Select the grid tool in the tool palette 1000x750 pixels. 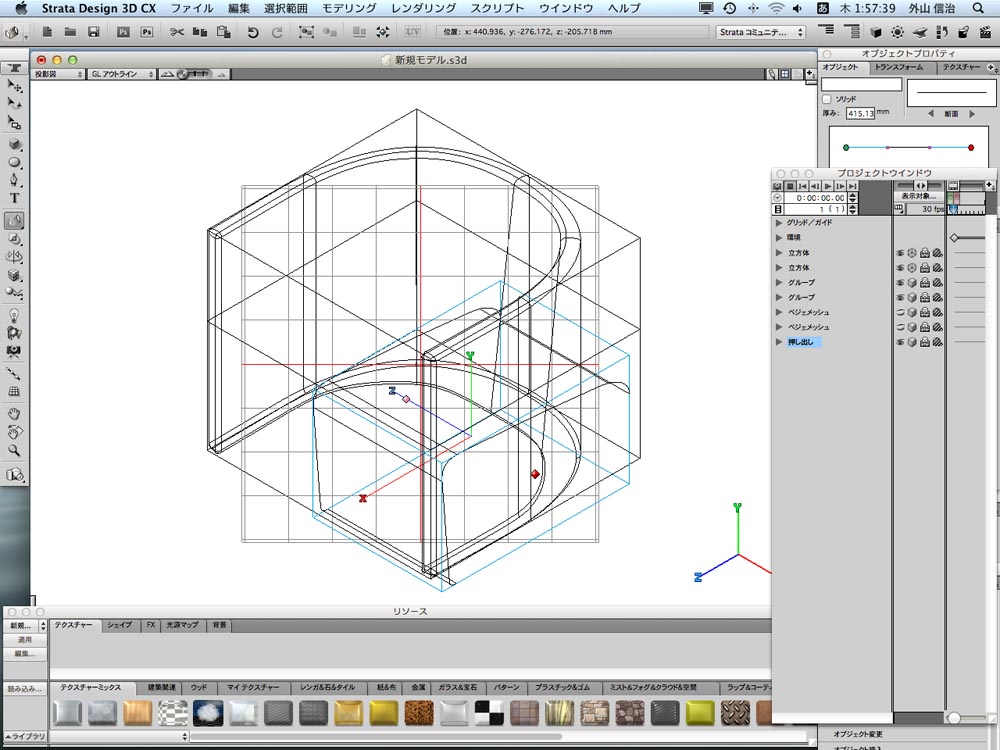click(x=14, y=392)
